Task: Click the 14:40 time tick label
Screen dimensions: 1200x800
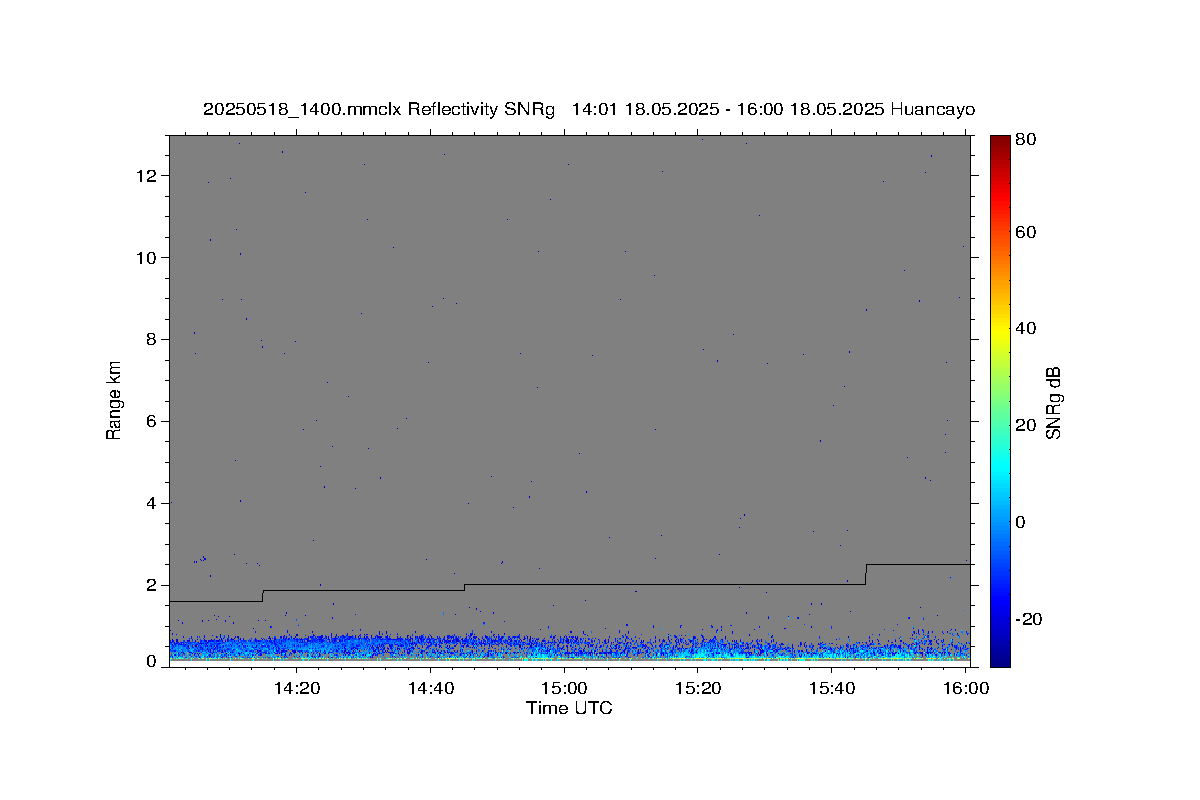Action: click(x=431, y=688)
